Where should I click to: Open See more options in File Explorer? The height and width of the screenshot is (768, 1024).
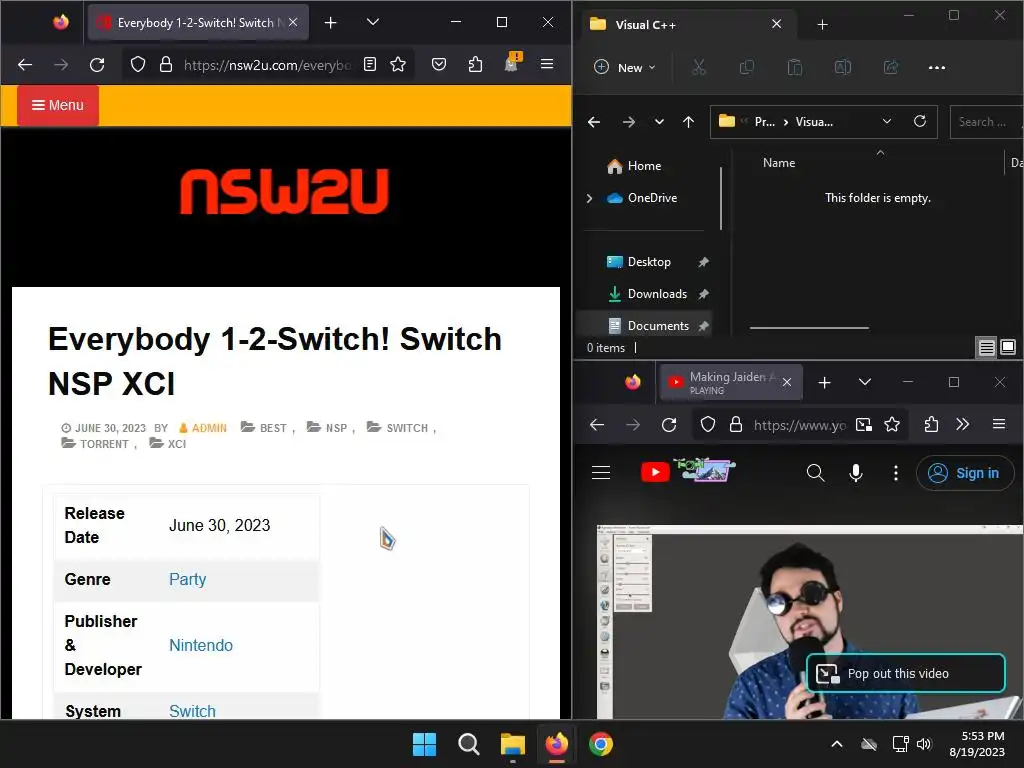(937, 67)
